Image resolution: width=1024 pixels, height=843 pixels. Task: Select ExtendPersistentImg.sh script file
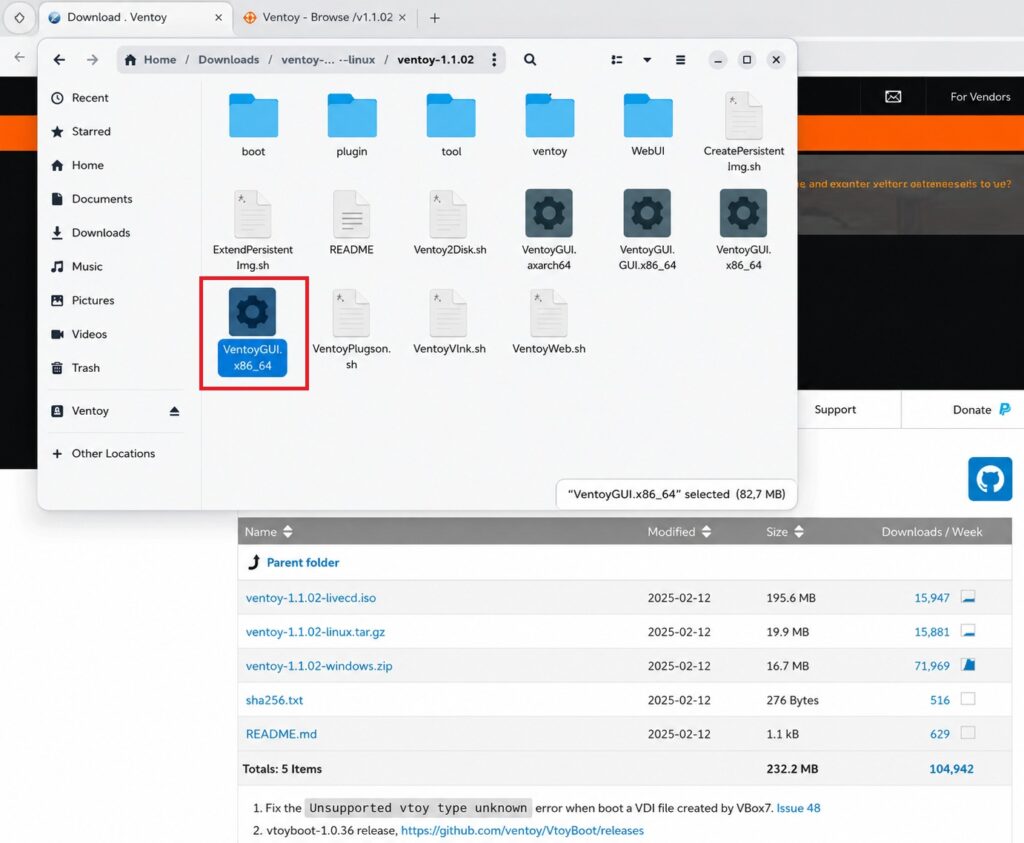click(x=253, y=231)
